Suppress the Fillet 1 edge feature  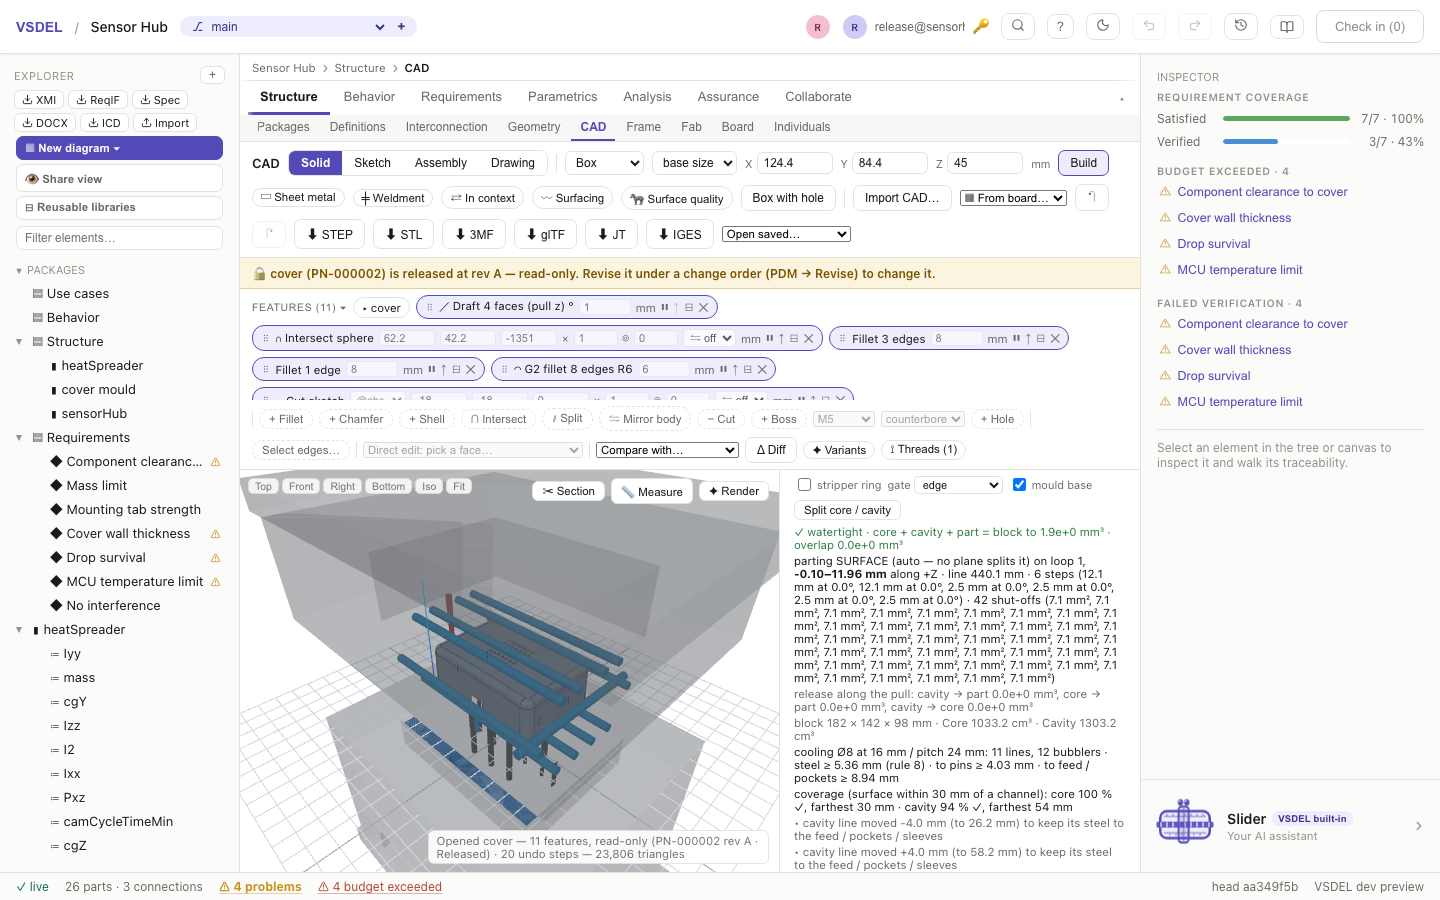(x=432, y=370)
